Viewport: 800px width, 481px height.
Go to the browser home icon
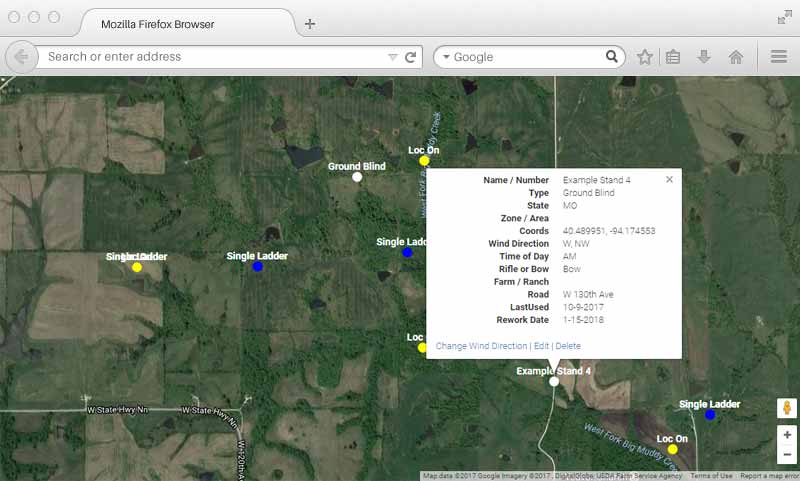click(736, 57)
